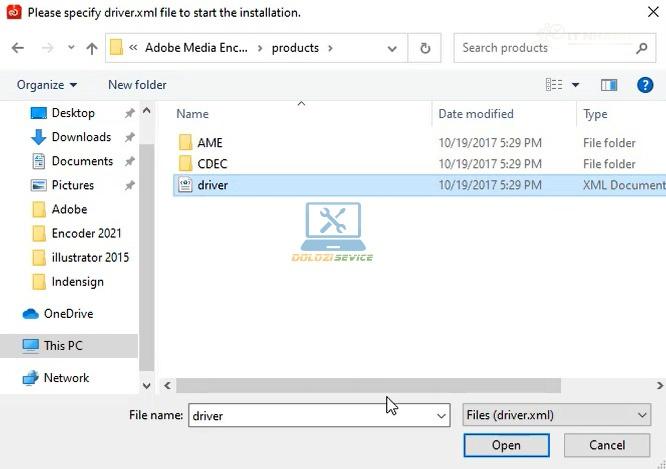Expand the File name history dropdown
The width and height of the screenshot is (666, 469).
(441, 415)
